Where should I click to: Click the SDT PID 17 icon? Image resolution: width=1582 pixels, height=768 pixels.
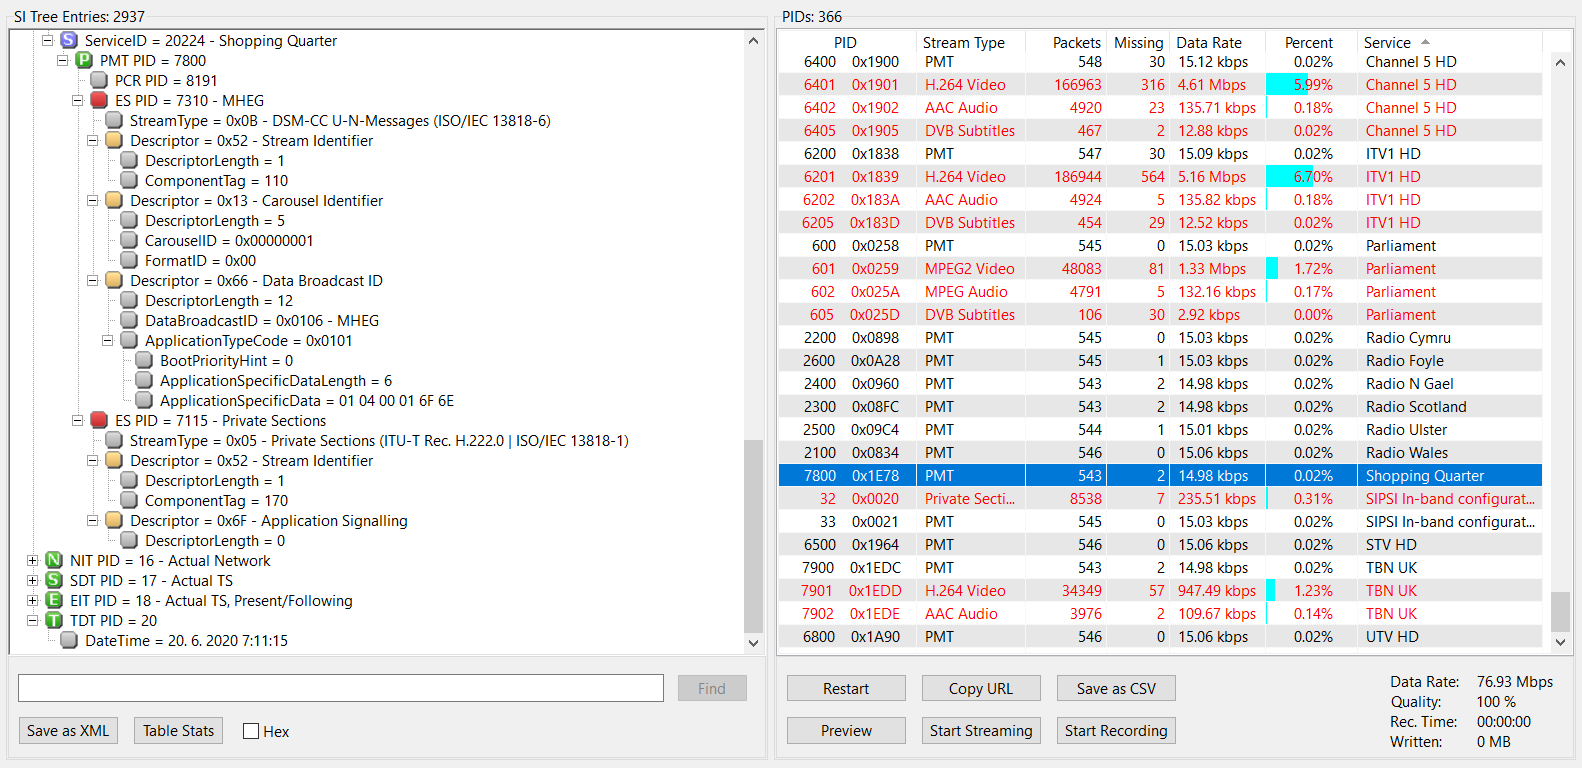click(54, 580)
